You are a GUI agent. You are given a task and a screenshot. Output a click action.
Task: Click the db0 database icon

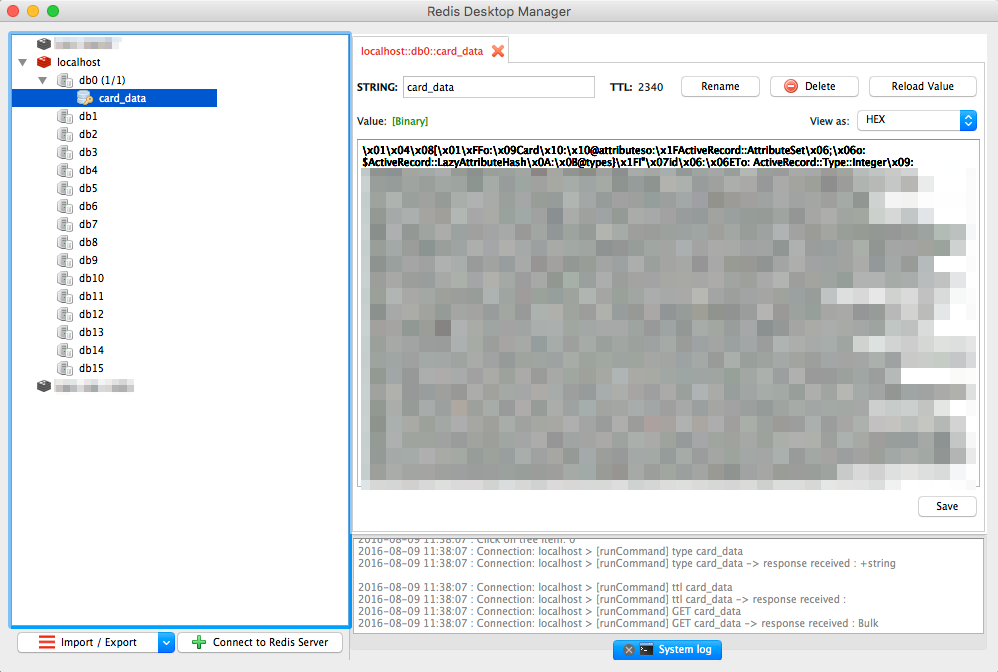coord(65,80)
